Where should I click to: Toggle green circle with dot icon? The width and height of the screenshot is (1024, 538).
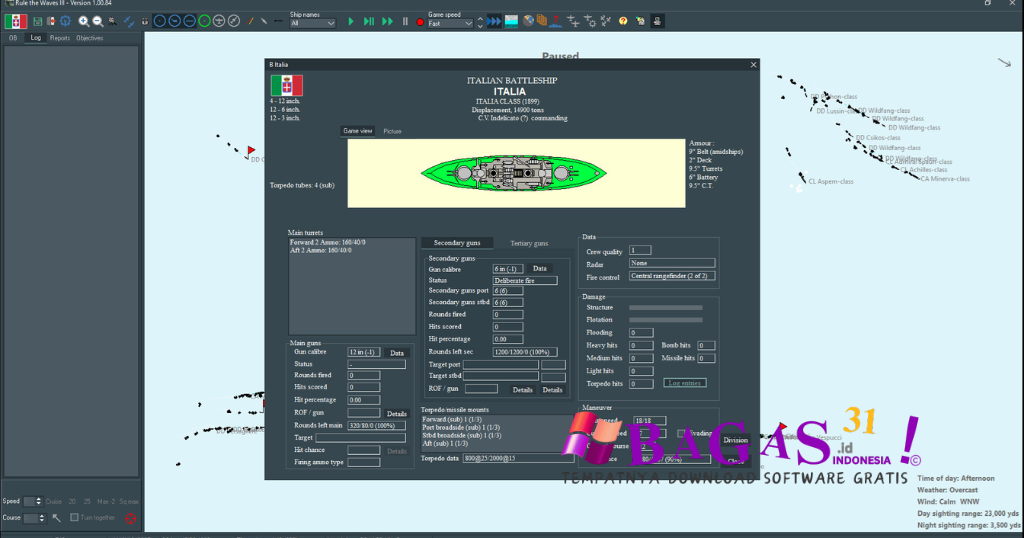tap(204, 21)
